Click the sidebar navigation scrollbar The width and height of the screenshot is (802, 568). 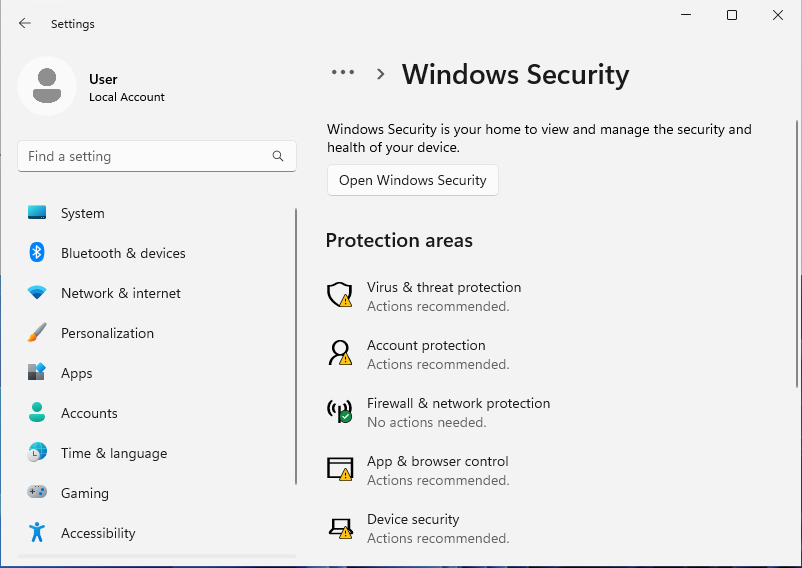(x=296, y=346)
